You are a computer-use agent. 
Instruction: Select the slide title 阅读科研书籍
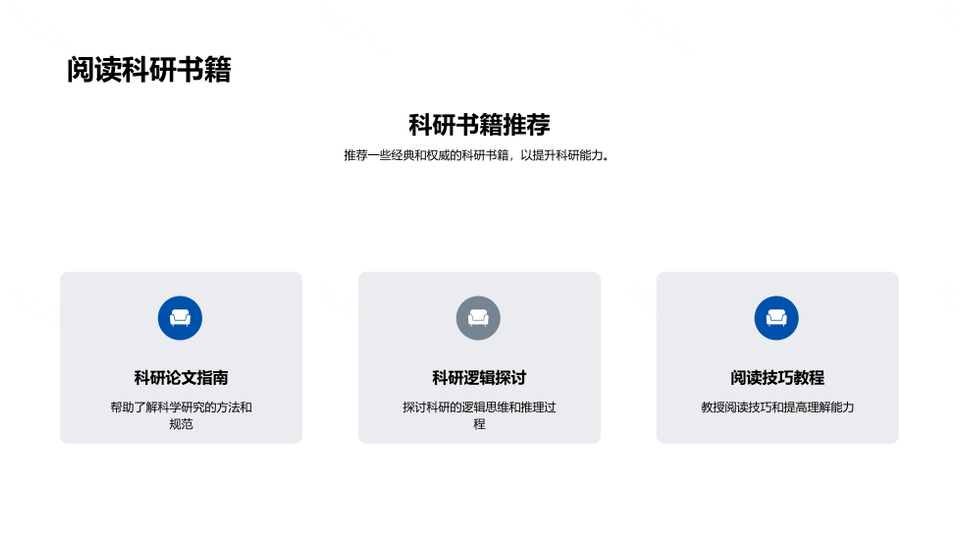[149, 70]
